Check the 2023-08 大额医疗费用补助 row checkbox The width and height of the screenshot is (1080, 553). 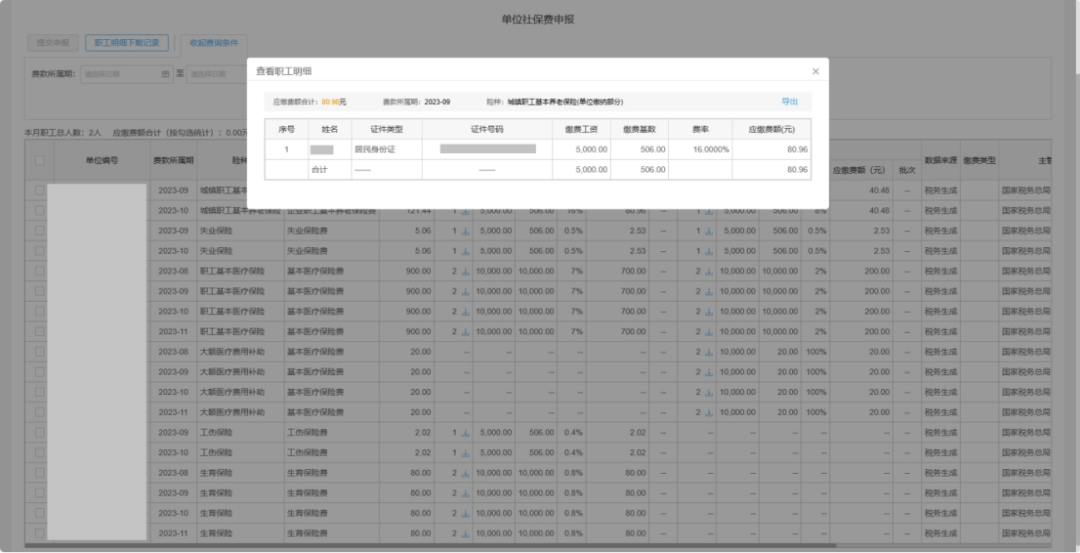coord(40,351)
